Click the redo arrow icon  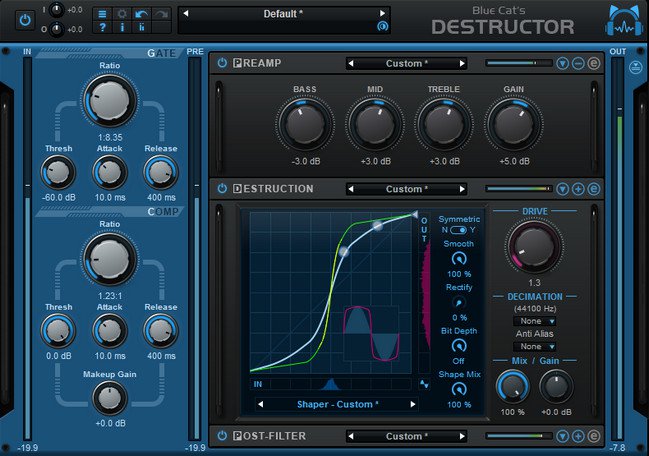tap(161, 14)
